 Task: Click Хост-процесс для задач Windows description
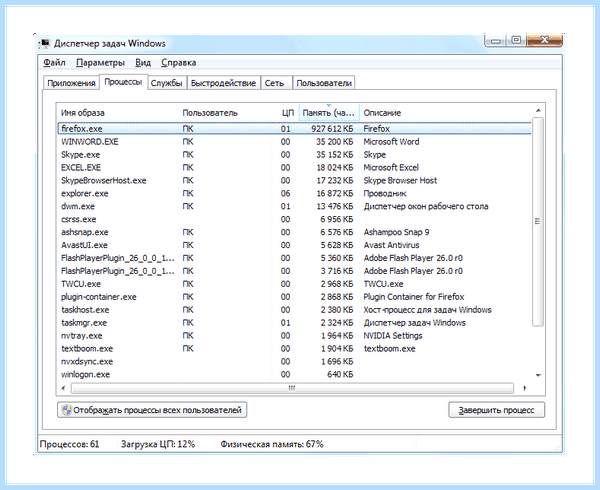click(x=427, y=310)
